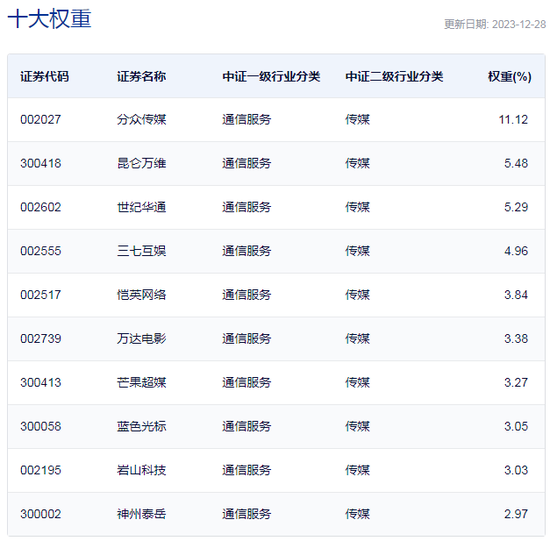Select security code 300002
The image size is (550, 541).
click(x=41, y=514)
